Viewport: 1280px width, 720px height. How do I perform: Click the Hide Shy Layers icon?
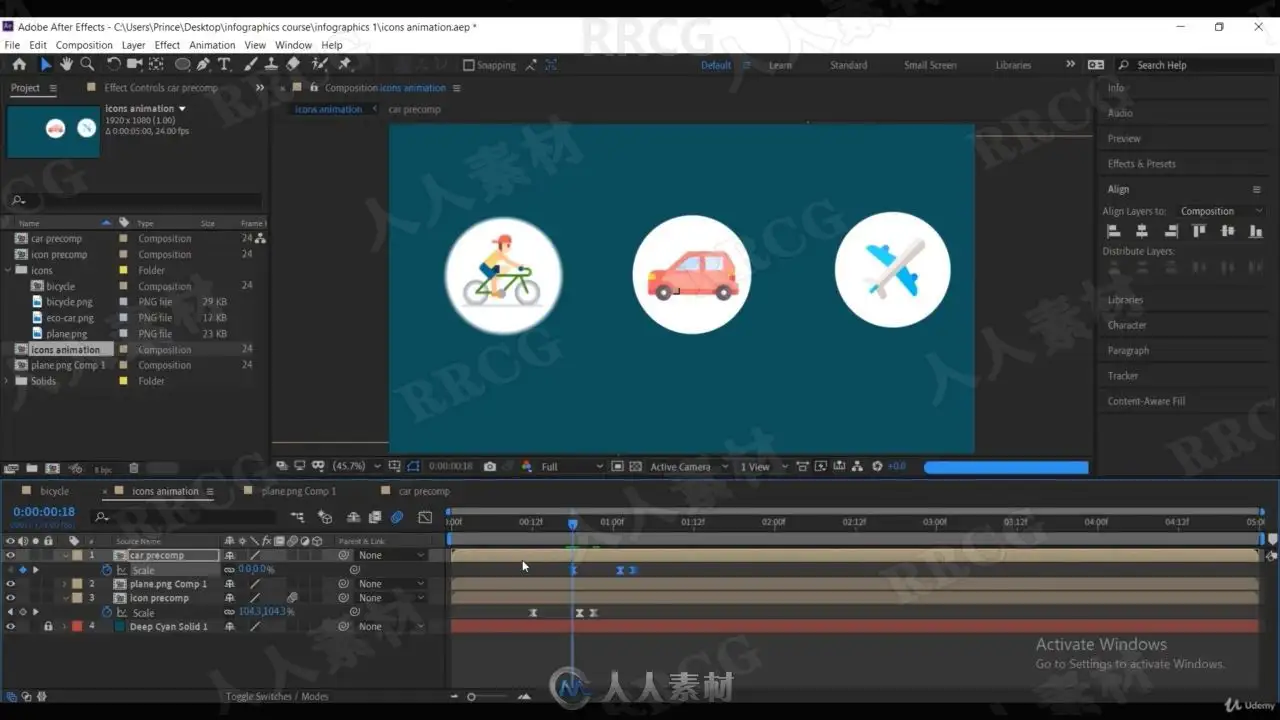click(x=353, y=517)
